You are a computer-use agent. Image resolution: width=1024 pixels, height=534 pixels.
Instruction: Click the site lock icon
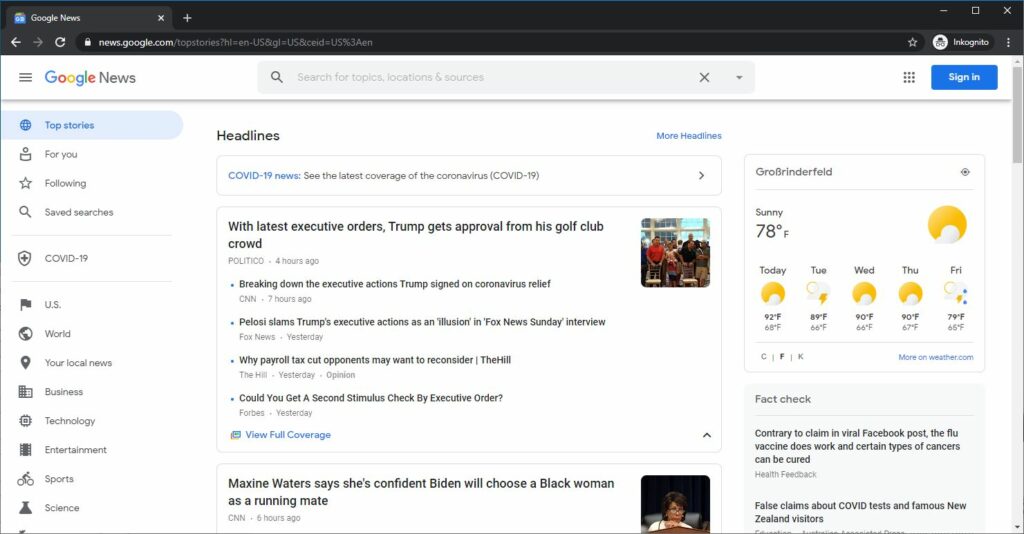coord(88,42)
